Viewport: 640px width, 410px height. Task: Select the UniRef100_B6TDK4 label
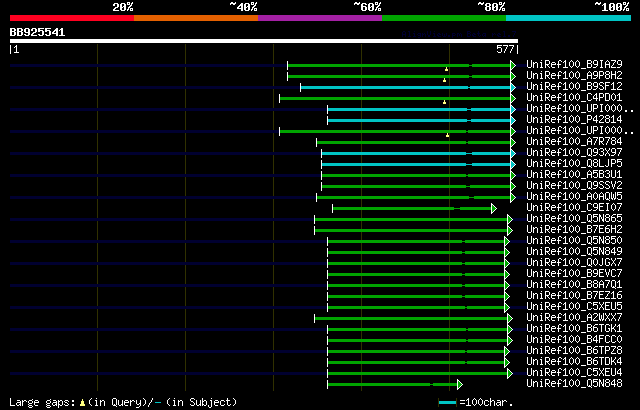(x=574, y=362)
